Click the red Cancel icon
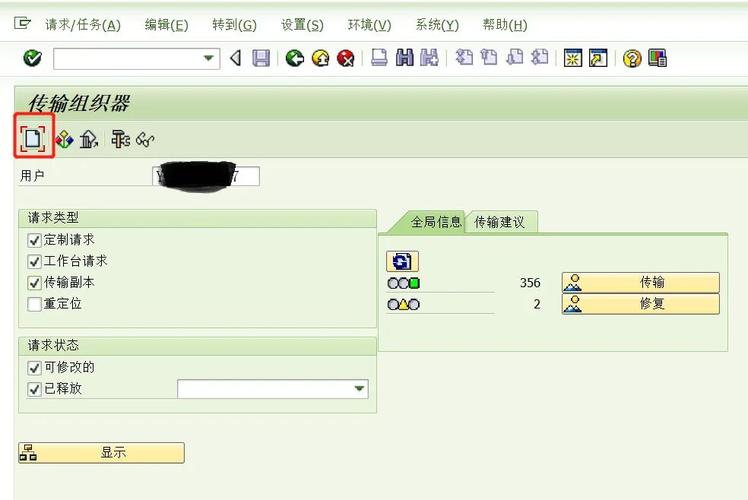The image size is (748, 500). [346, 58]
